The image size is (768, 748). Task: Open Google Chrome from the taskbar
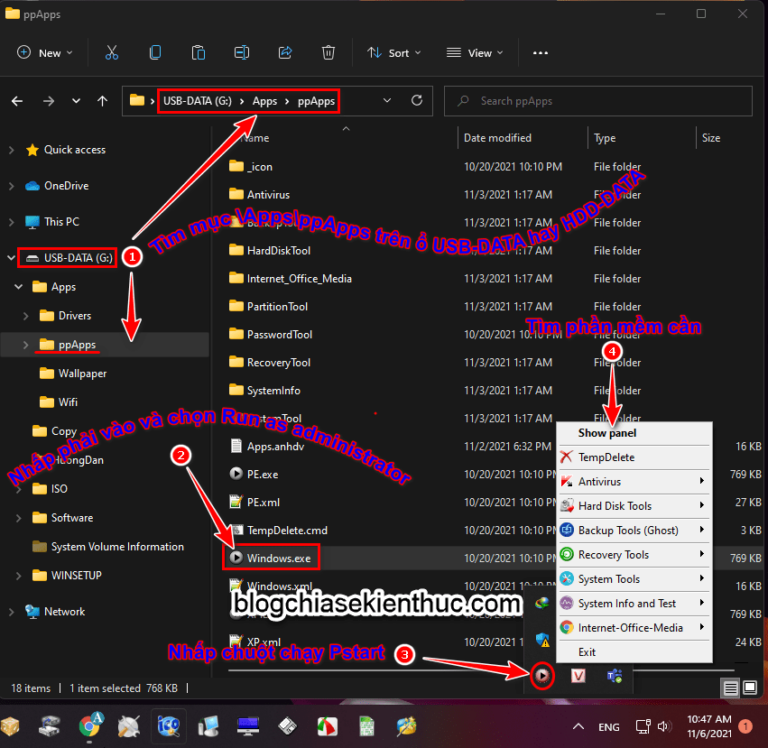pyautogui.click(x=91, y=724)
